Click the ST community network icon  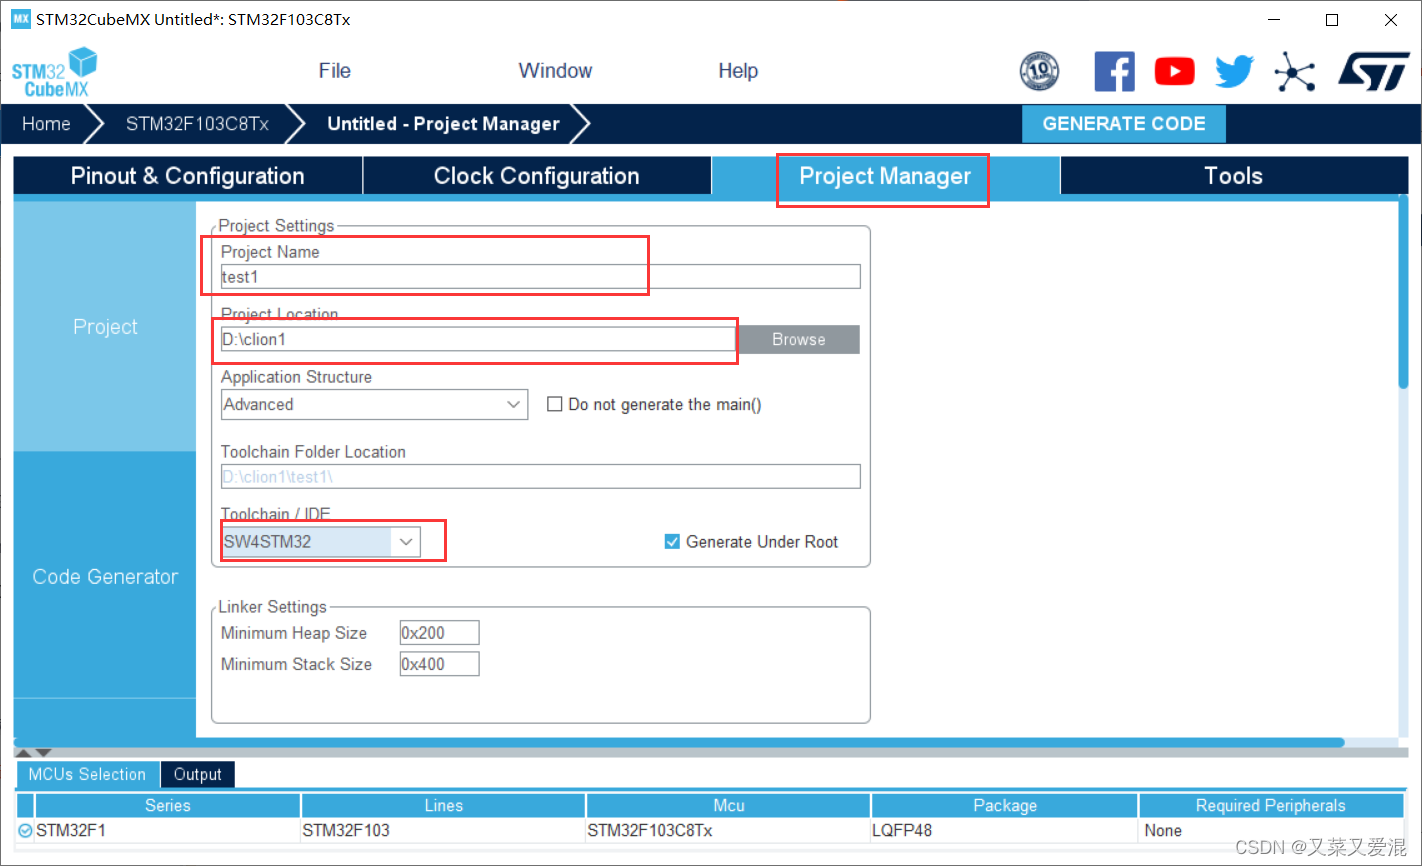(x=1294, y=71)
